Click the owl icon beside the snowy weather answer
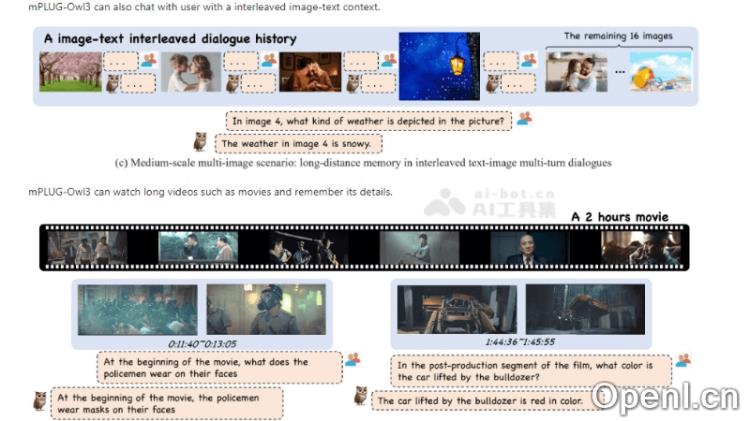Screen dimensions: 750x421 [x=199, y=142]
